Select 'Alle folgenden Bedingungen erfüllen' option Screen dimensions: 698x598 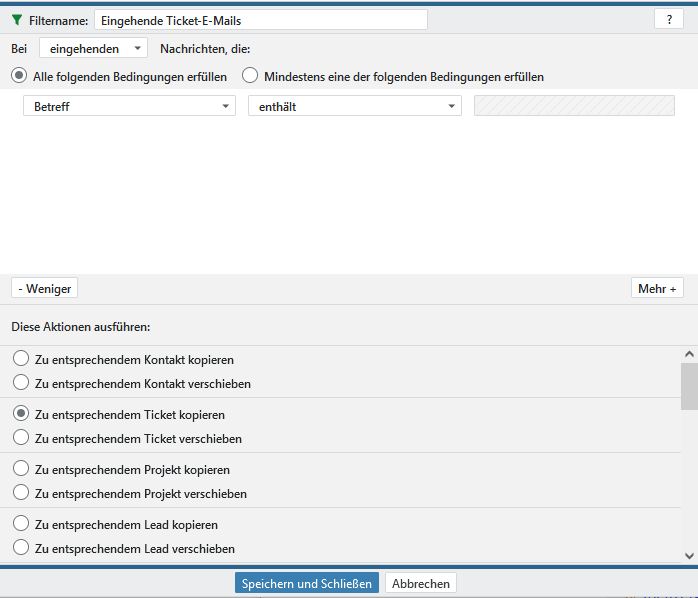19,76
